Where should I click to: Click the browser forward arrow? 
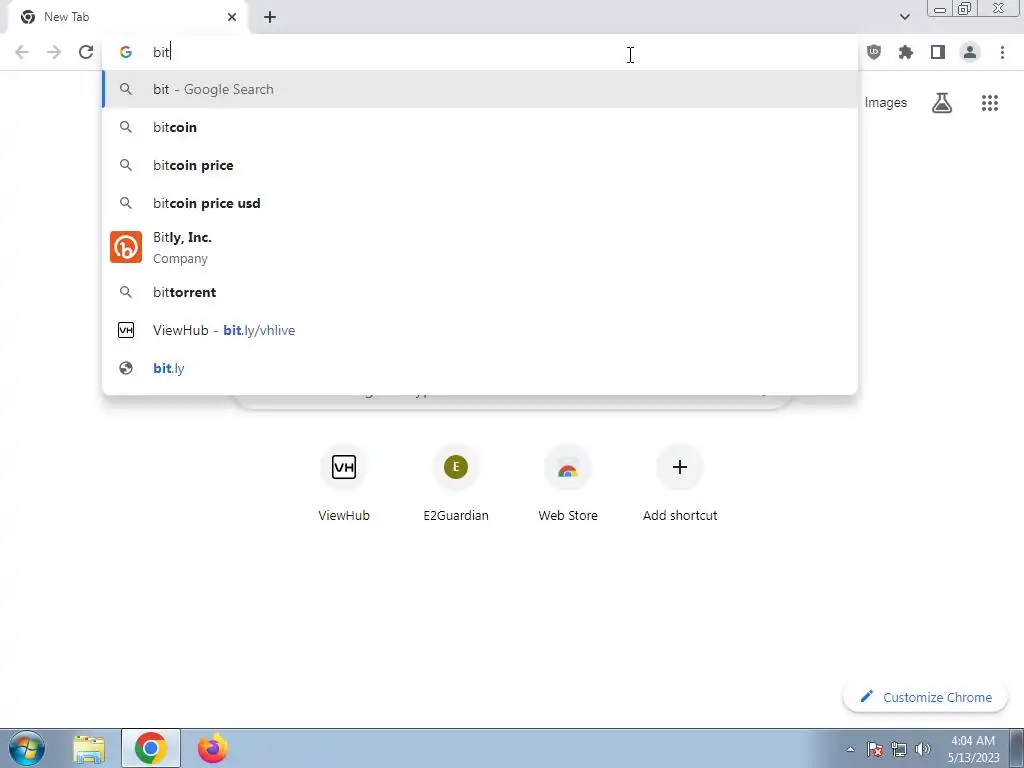pyautogui.click(x=54, y=52)
